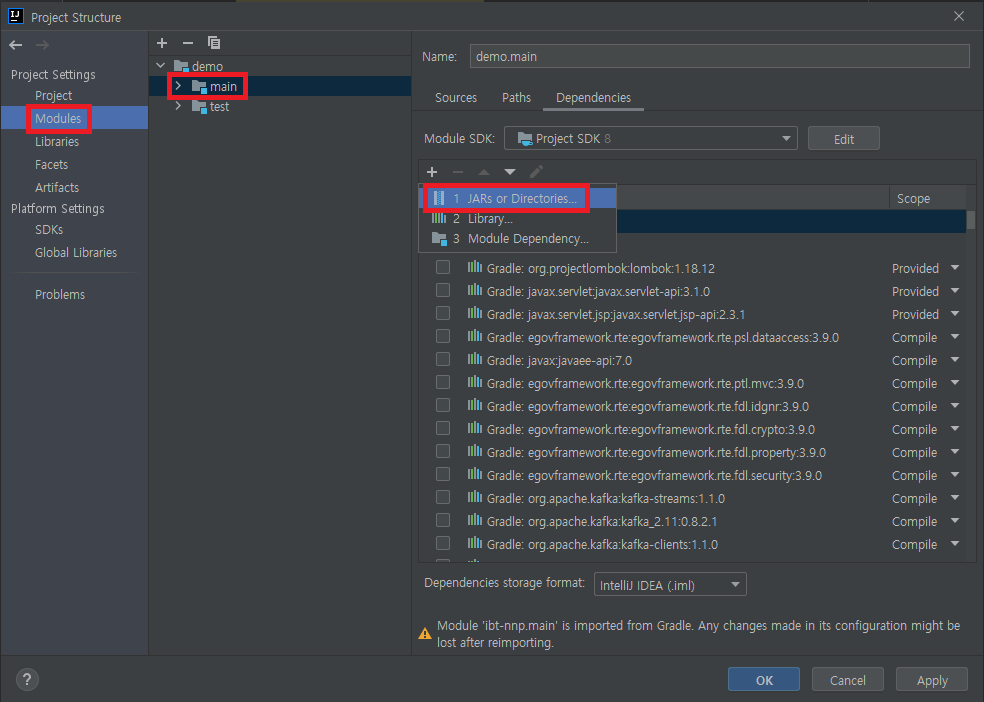Toggle export checkbox for fdl.idgnr:3.9.0

[x=443, y=405]
